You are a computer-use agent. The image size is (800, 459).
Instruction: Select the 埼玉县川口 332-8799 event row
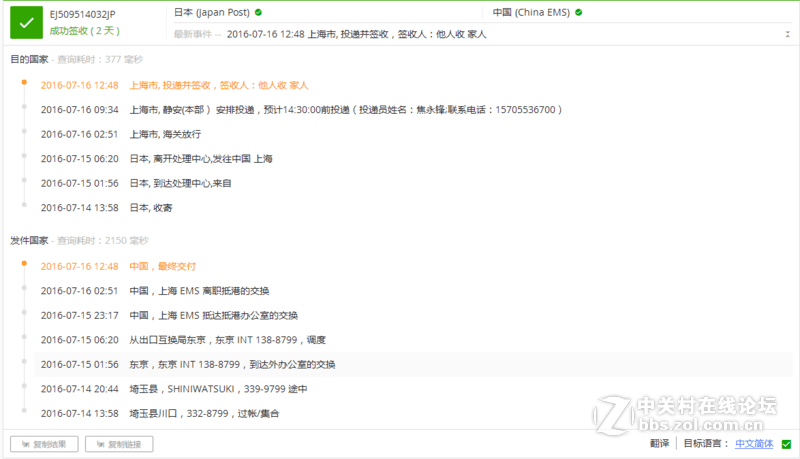coord(413,413)
